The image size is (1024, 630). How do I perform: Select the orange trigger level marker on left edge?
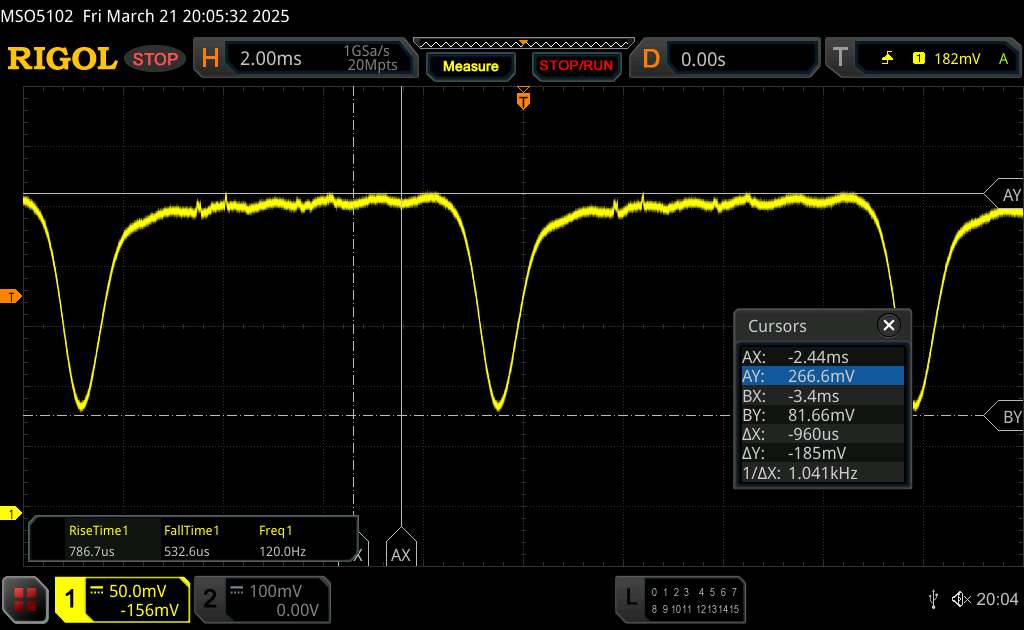(11, 297)
